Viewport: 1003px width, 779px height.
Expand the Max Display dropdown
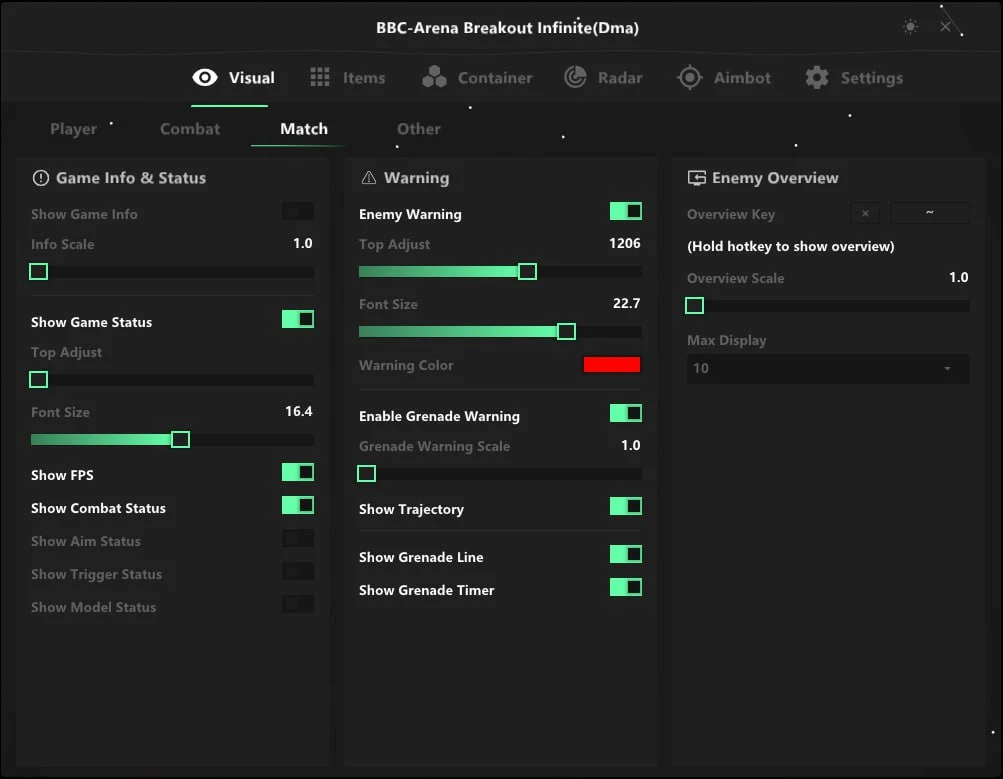click(828, 368)
